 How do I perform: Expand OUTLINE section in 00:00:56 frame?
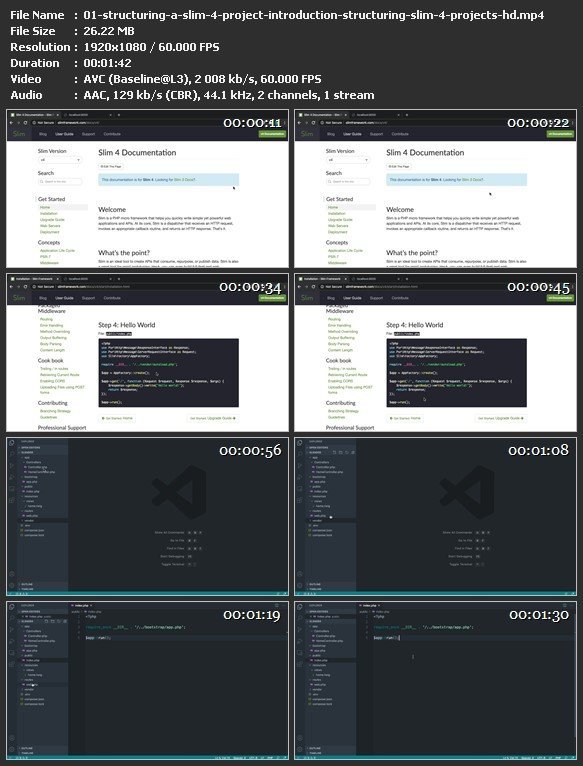point(27,584)
